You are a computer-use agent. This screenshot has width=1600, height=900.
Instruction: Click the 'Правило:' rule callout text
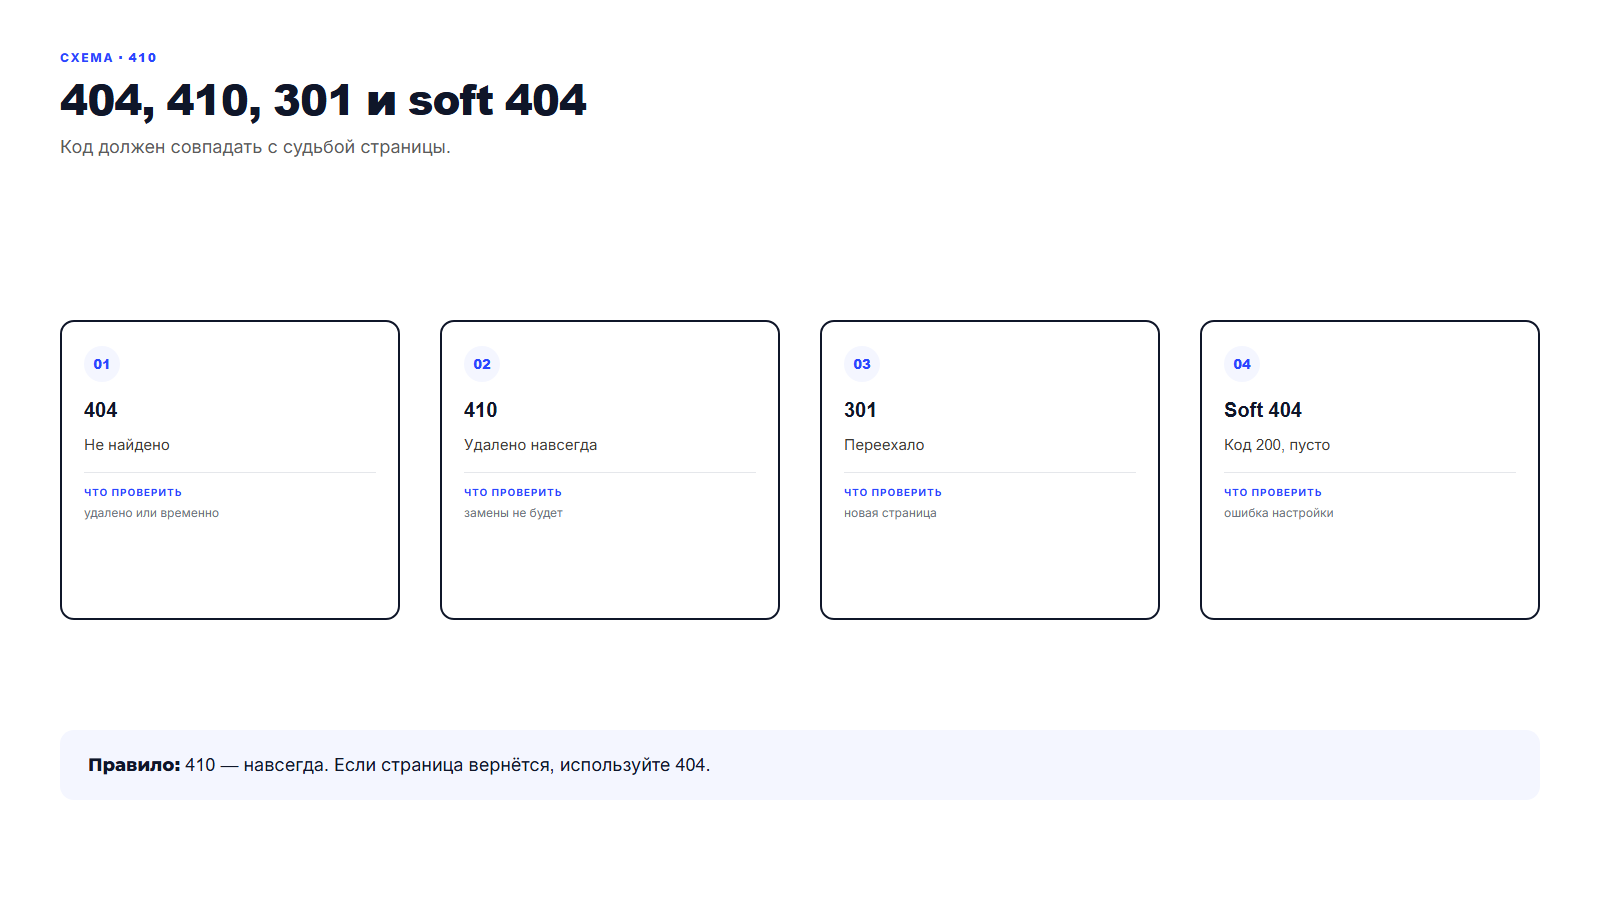click(x=399, y=765)
